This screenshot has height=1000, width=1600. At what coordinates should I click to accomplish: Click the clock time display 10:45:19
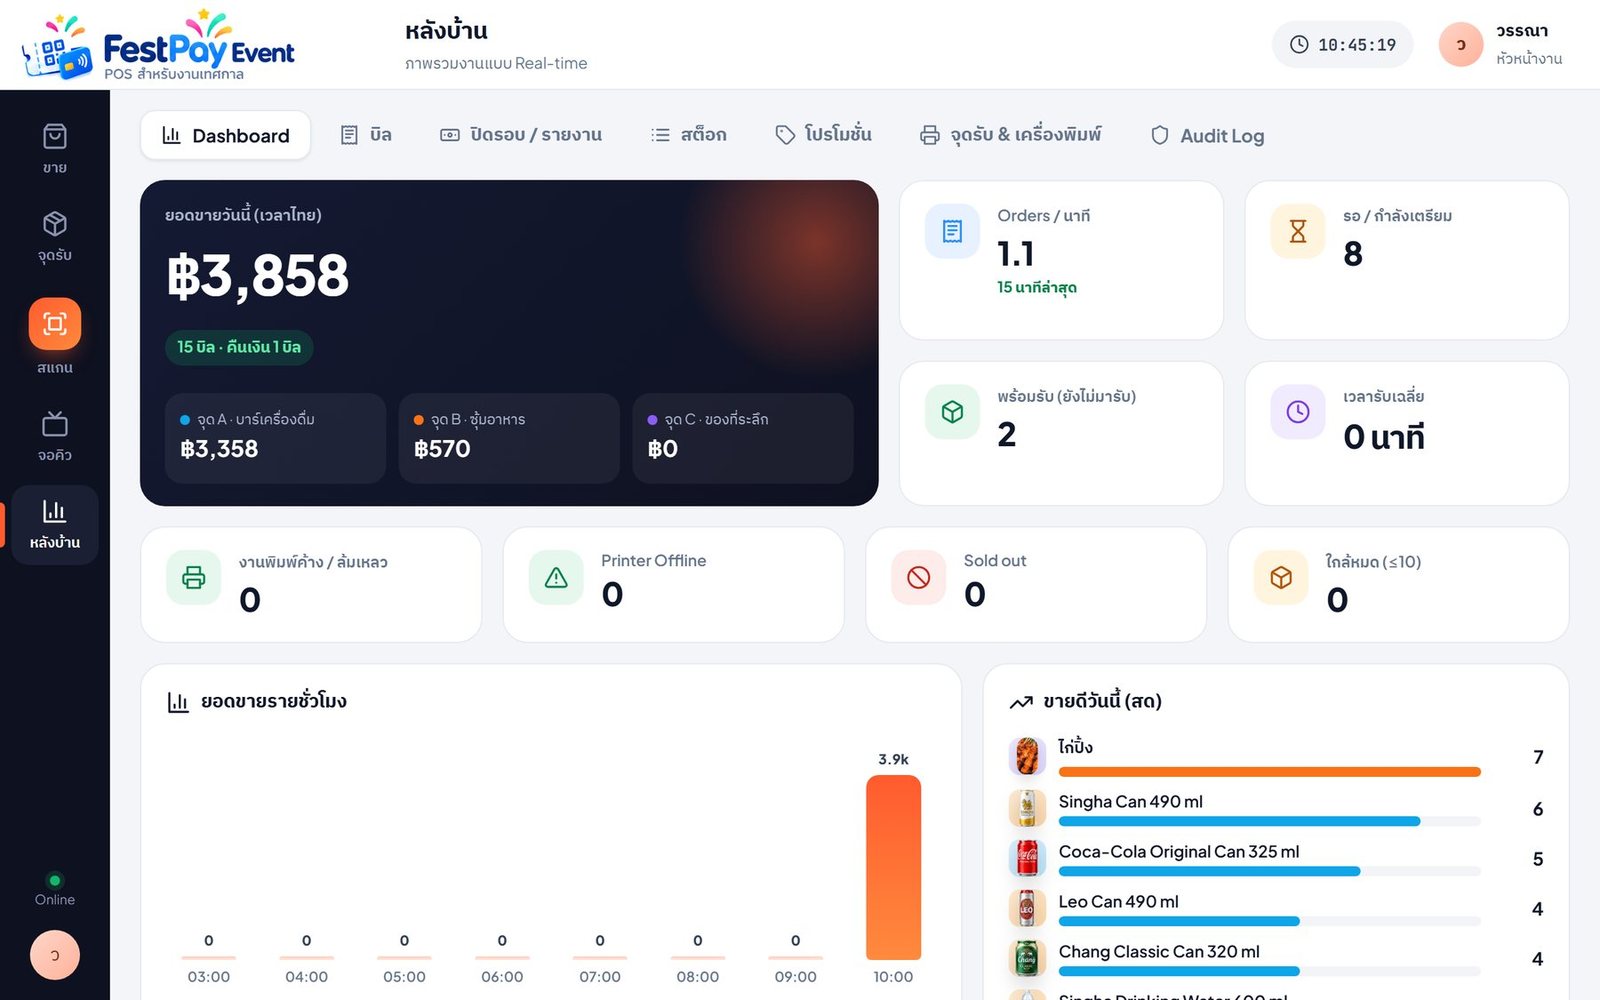point(1342,45)
